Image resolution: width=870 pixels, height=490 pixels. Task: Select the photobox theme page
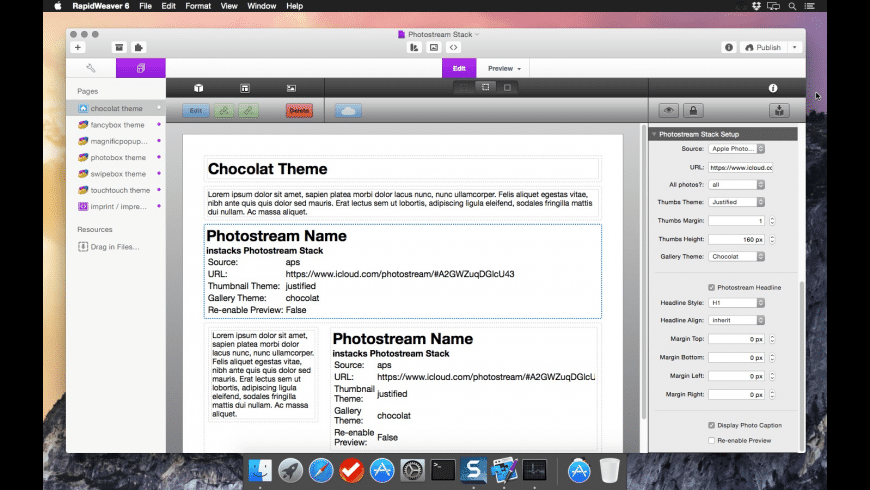coord(116,158)
